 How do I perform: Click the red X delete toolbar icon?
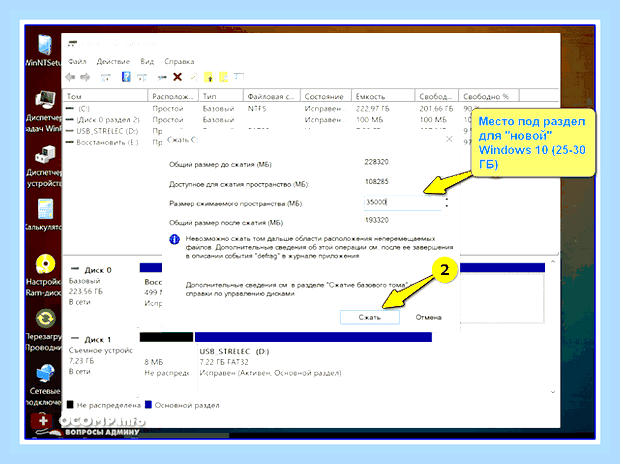[x=178, y=77]
